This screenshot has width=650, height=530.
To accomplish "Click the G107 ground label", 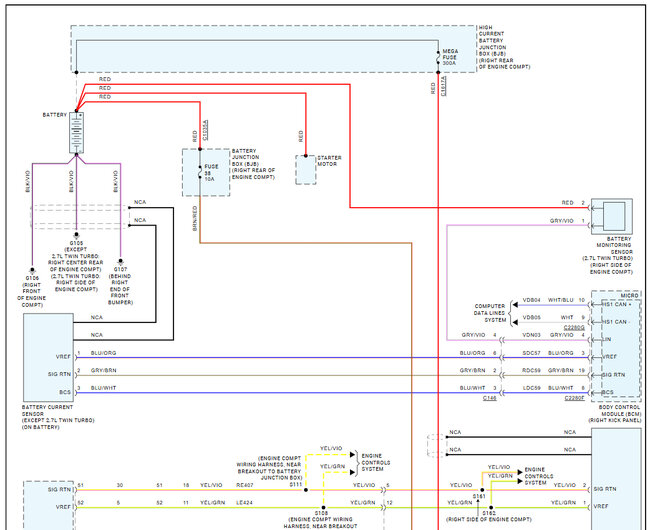I will tap(120, 269).
